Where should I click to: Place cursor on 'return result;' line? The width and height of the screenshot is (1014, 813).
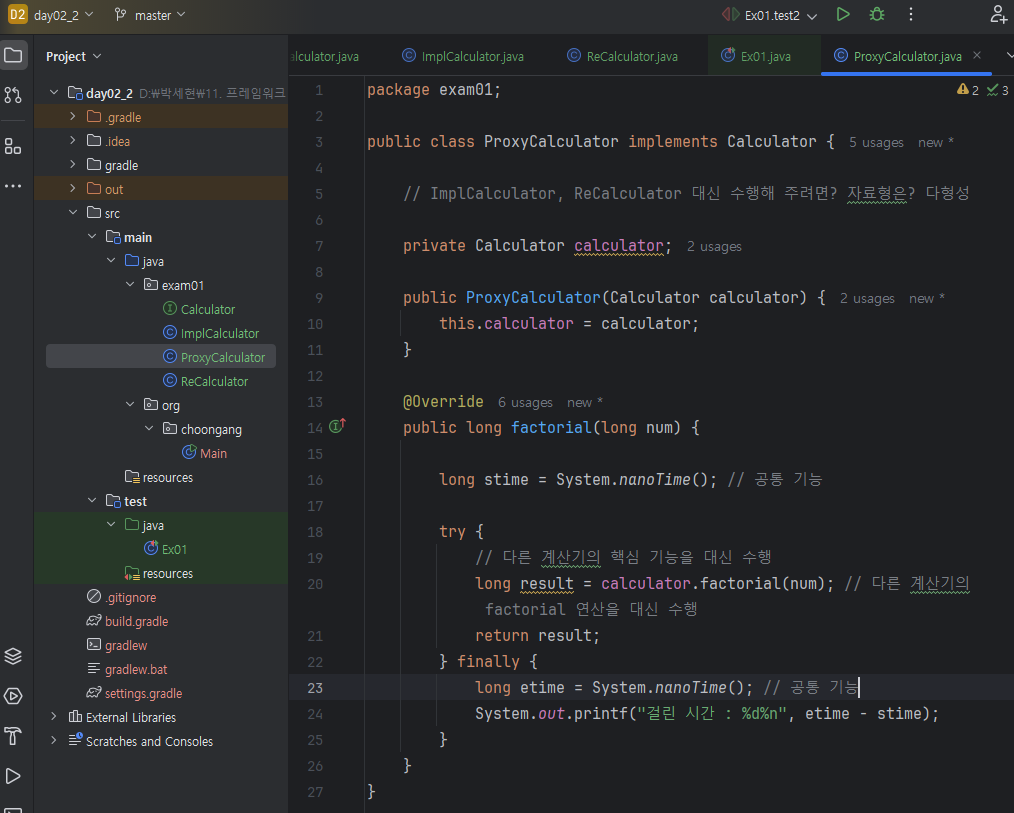pyautogui.click(x=537, y=636)
